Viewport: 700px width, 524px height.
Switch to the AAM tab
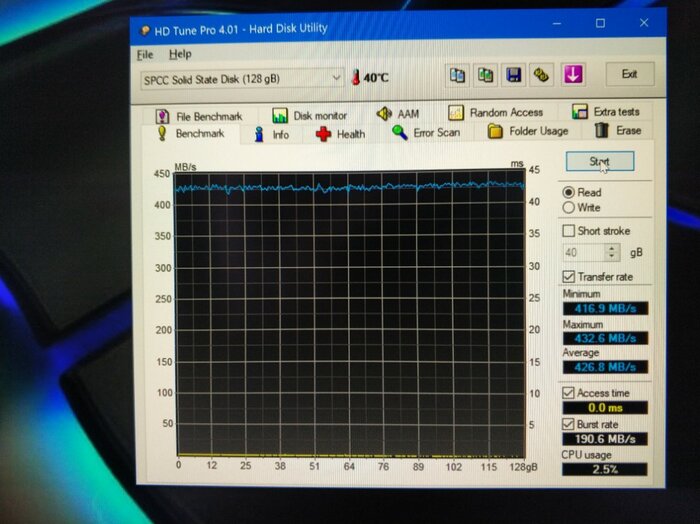click(398, 114)
